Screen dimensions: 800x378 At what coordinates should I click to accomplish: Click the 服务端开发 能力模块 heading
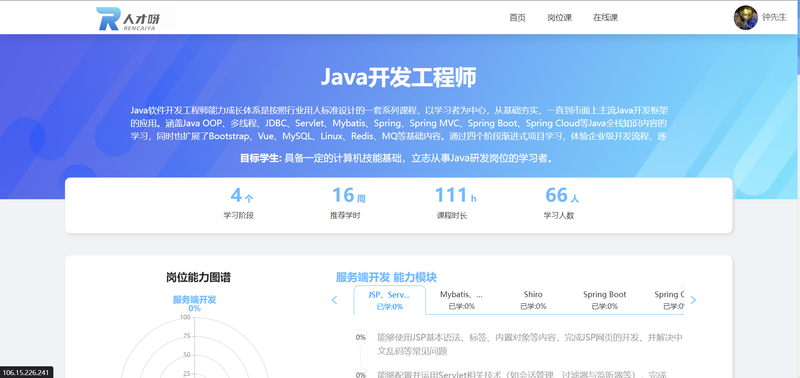386,278
